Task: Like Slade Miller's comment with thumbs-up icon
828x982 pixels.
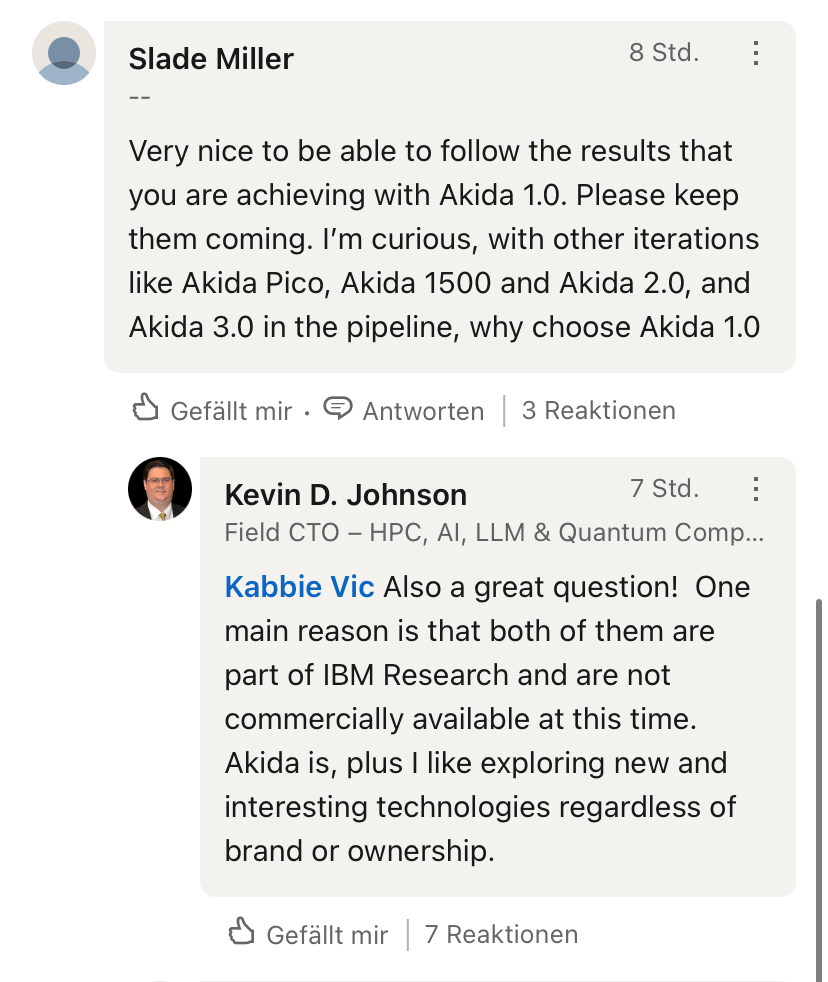Action: (146, 409)
